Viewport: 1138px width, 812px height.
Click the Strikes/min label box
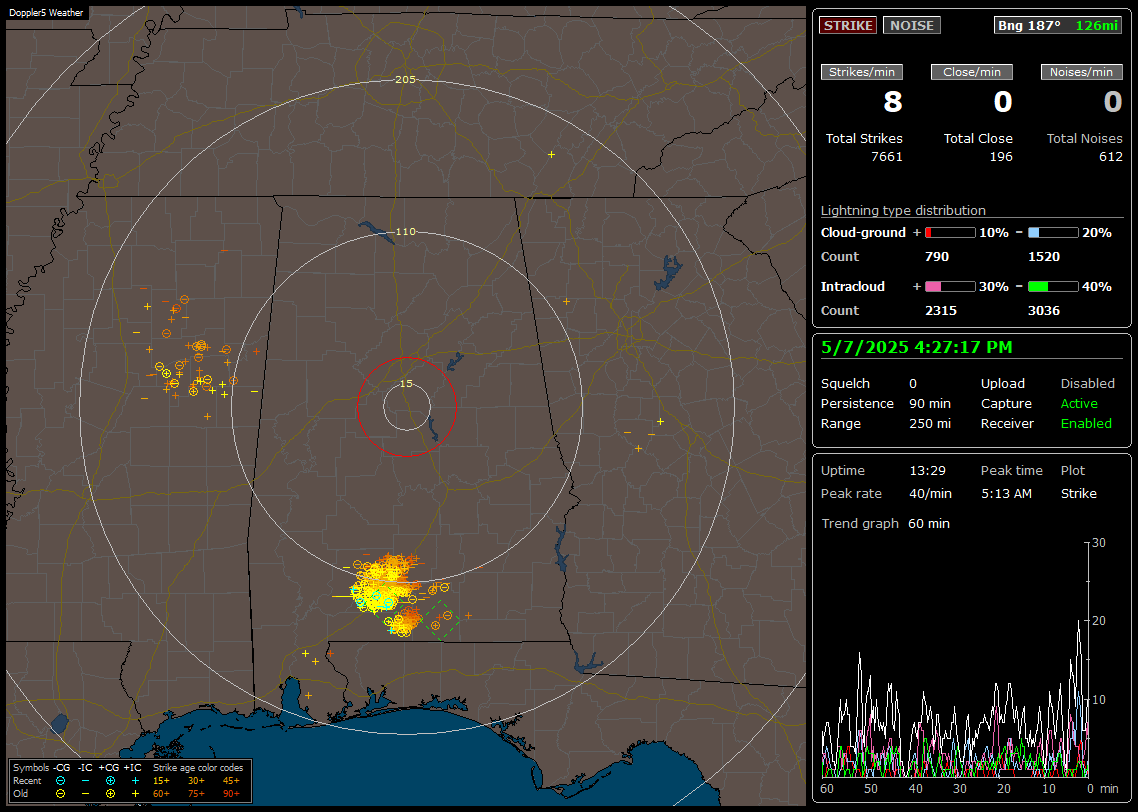(x=861, y=72)
